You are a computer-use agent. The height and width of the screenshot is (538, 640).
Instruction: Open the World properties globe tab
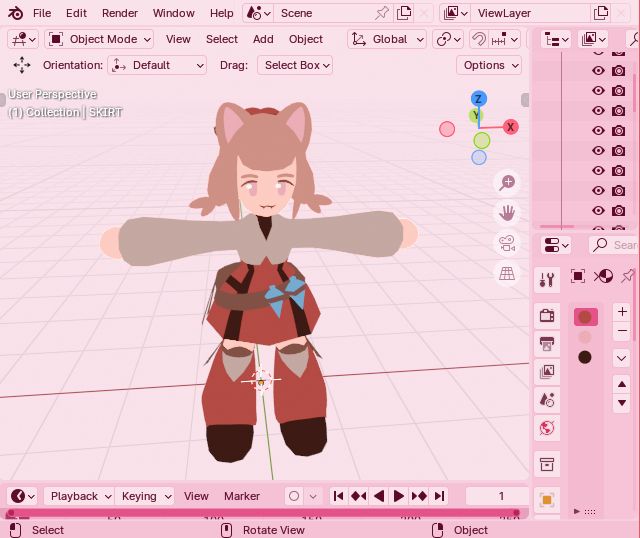[547, 428]
